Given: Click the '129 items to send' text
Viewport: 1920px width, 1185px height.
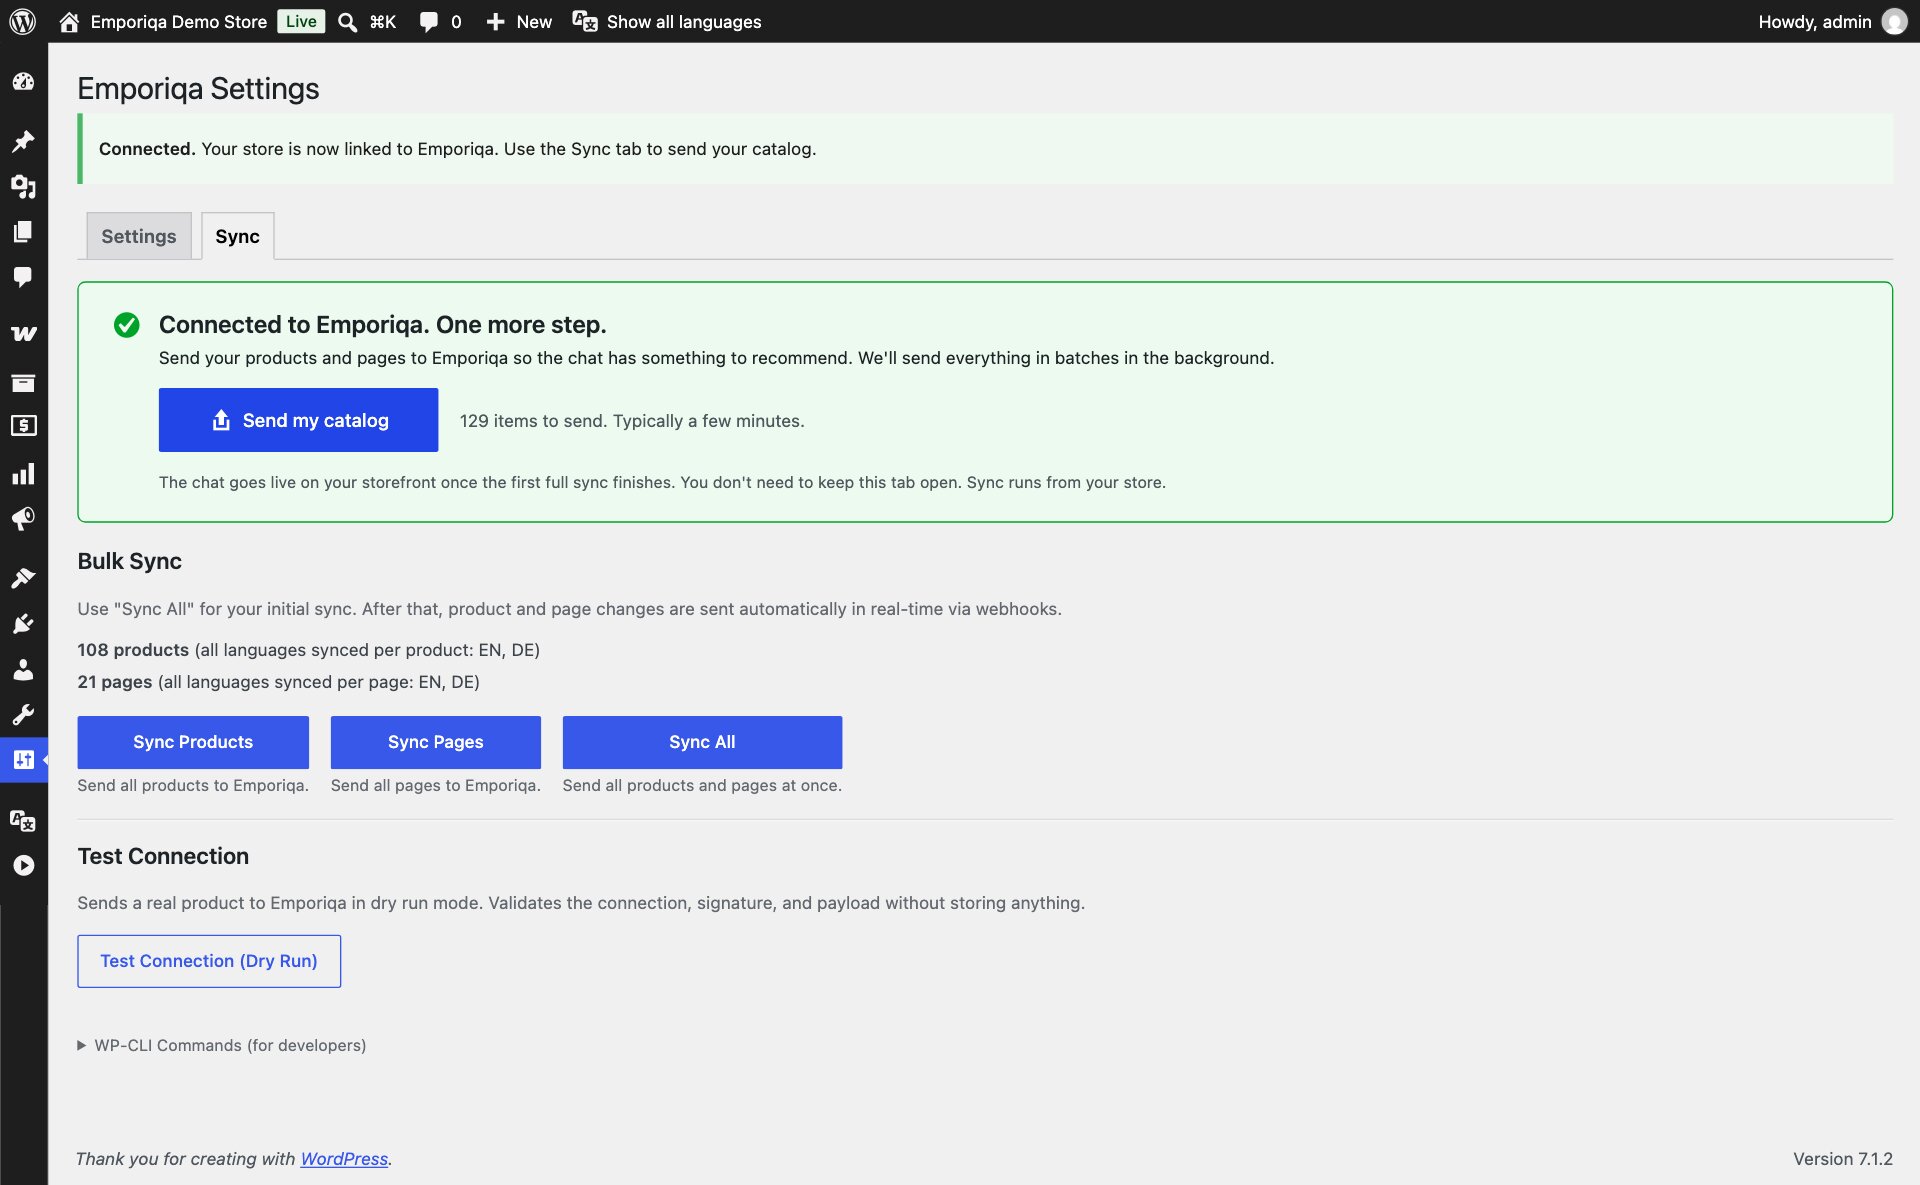Looking at the screenshot, I should click(532, 421).
